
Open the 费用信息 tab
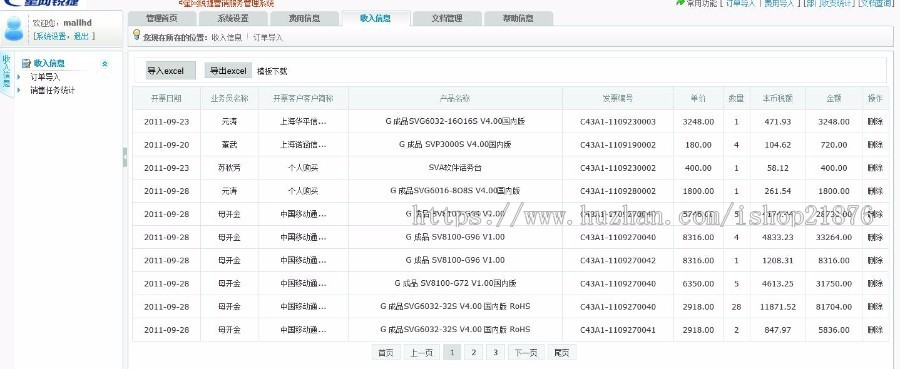click(304, 18)
